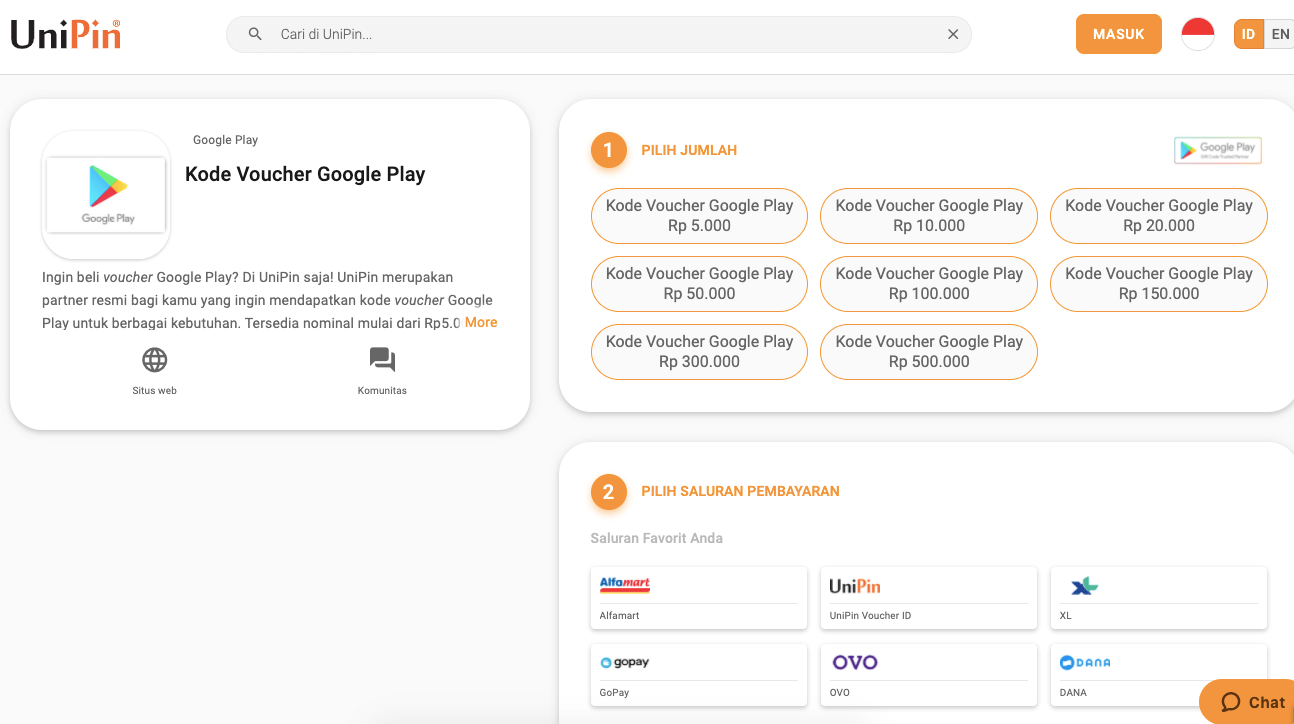Open the Chat support button
This screenshot has width=1294, height=724.
(x=1250, y=702)
